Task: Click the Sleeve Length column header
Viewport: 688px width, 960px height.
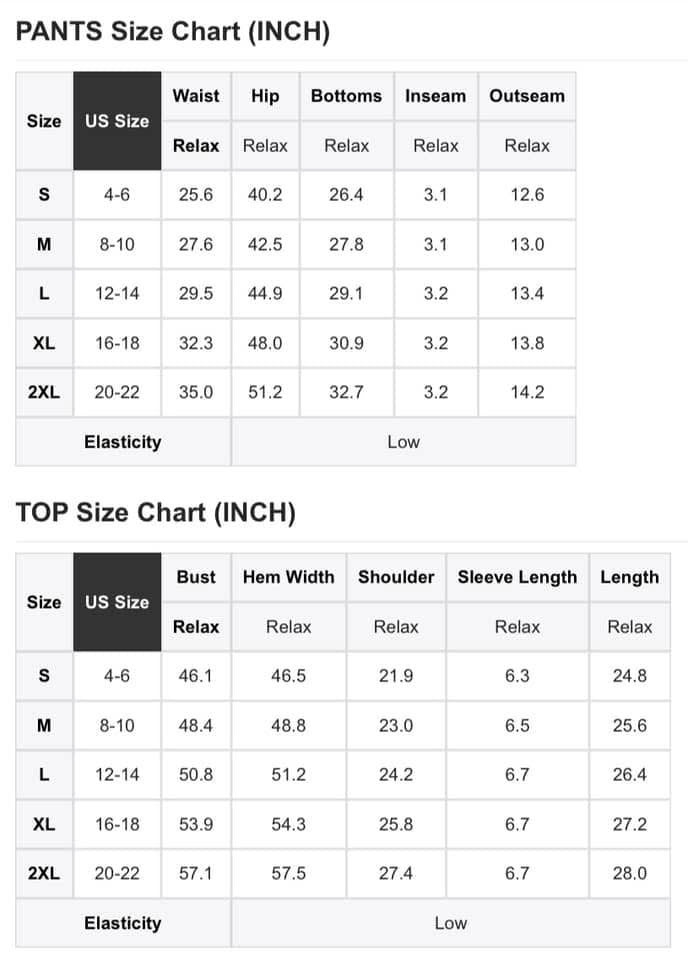Action: [x=517, y=577]
